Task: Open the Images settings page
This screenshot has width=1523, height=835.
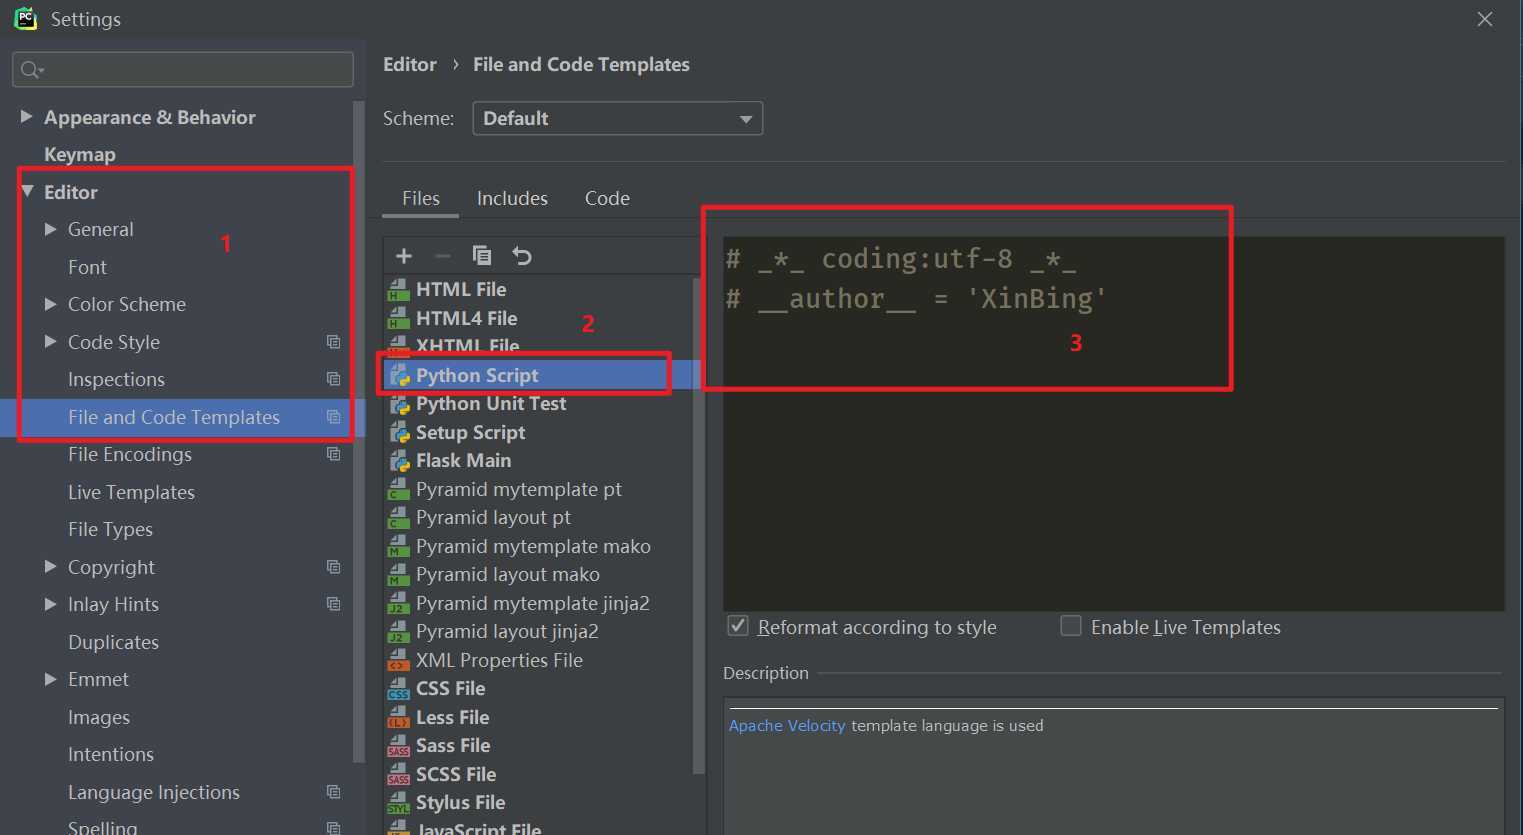Action: 99,717
